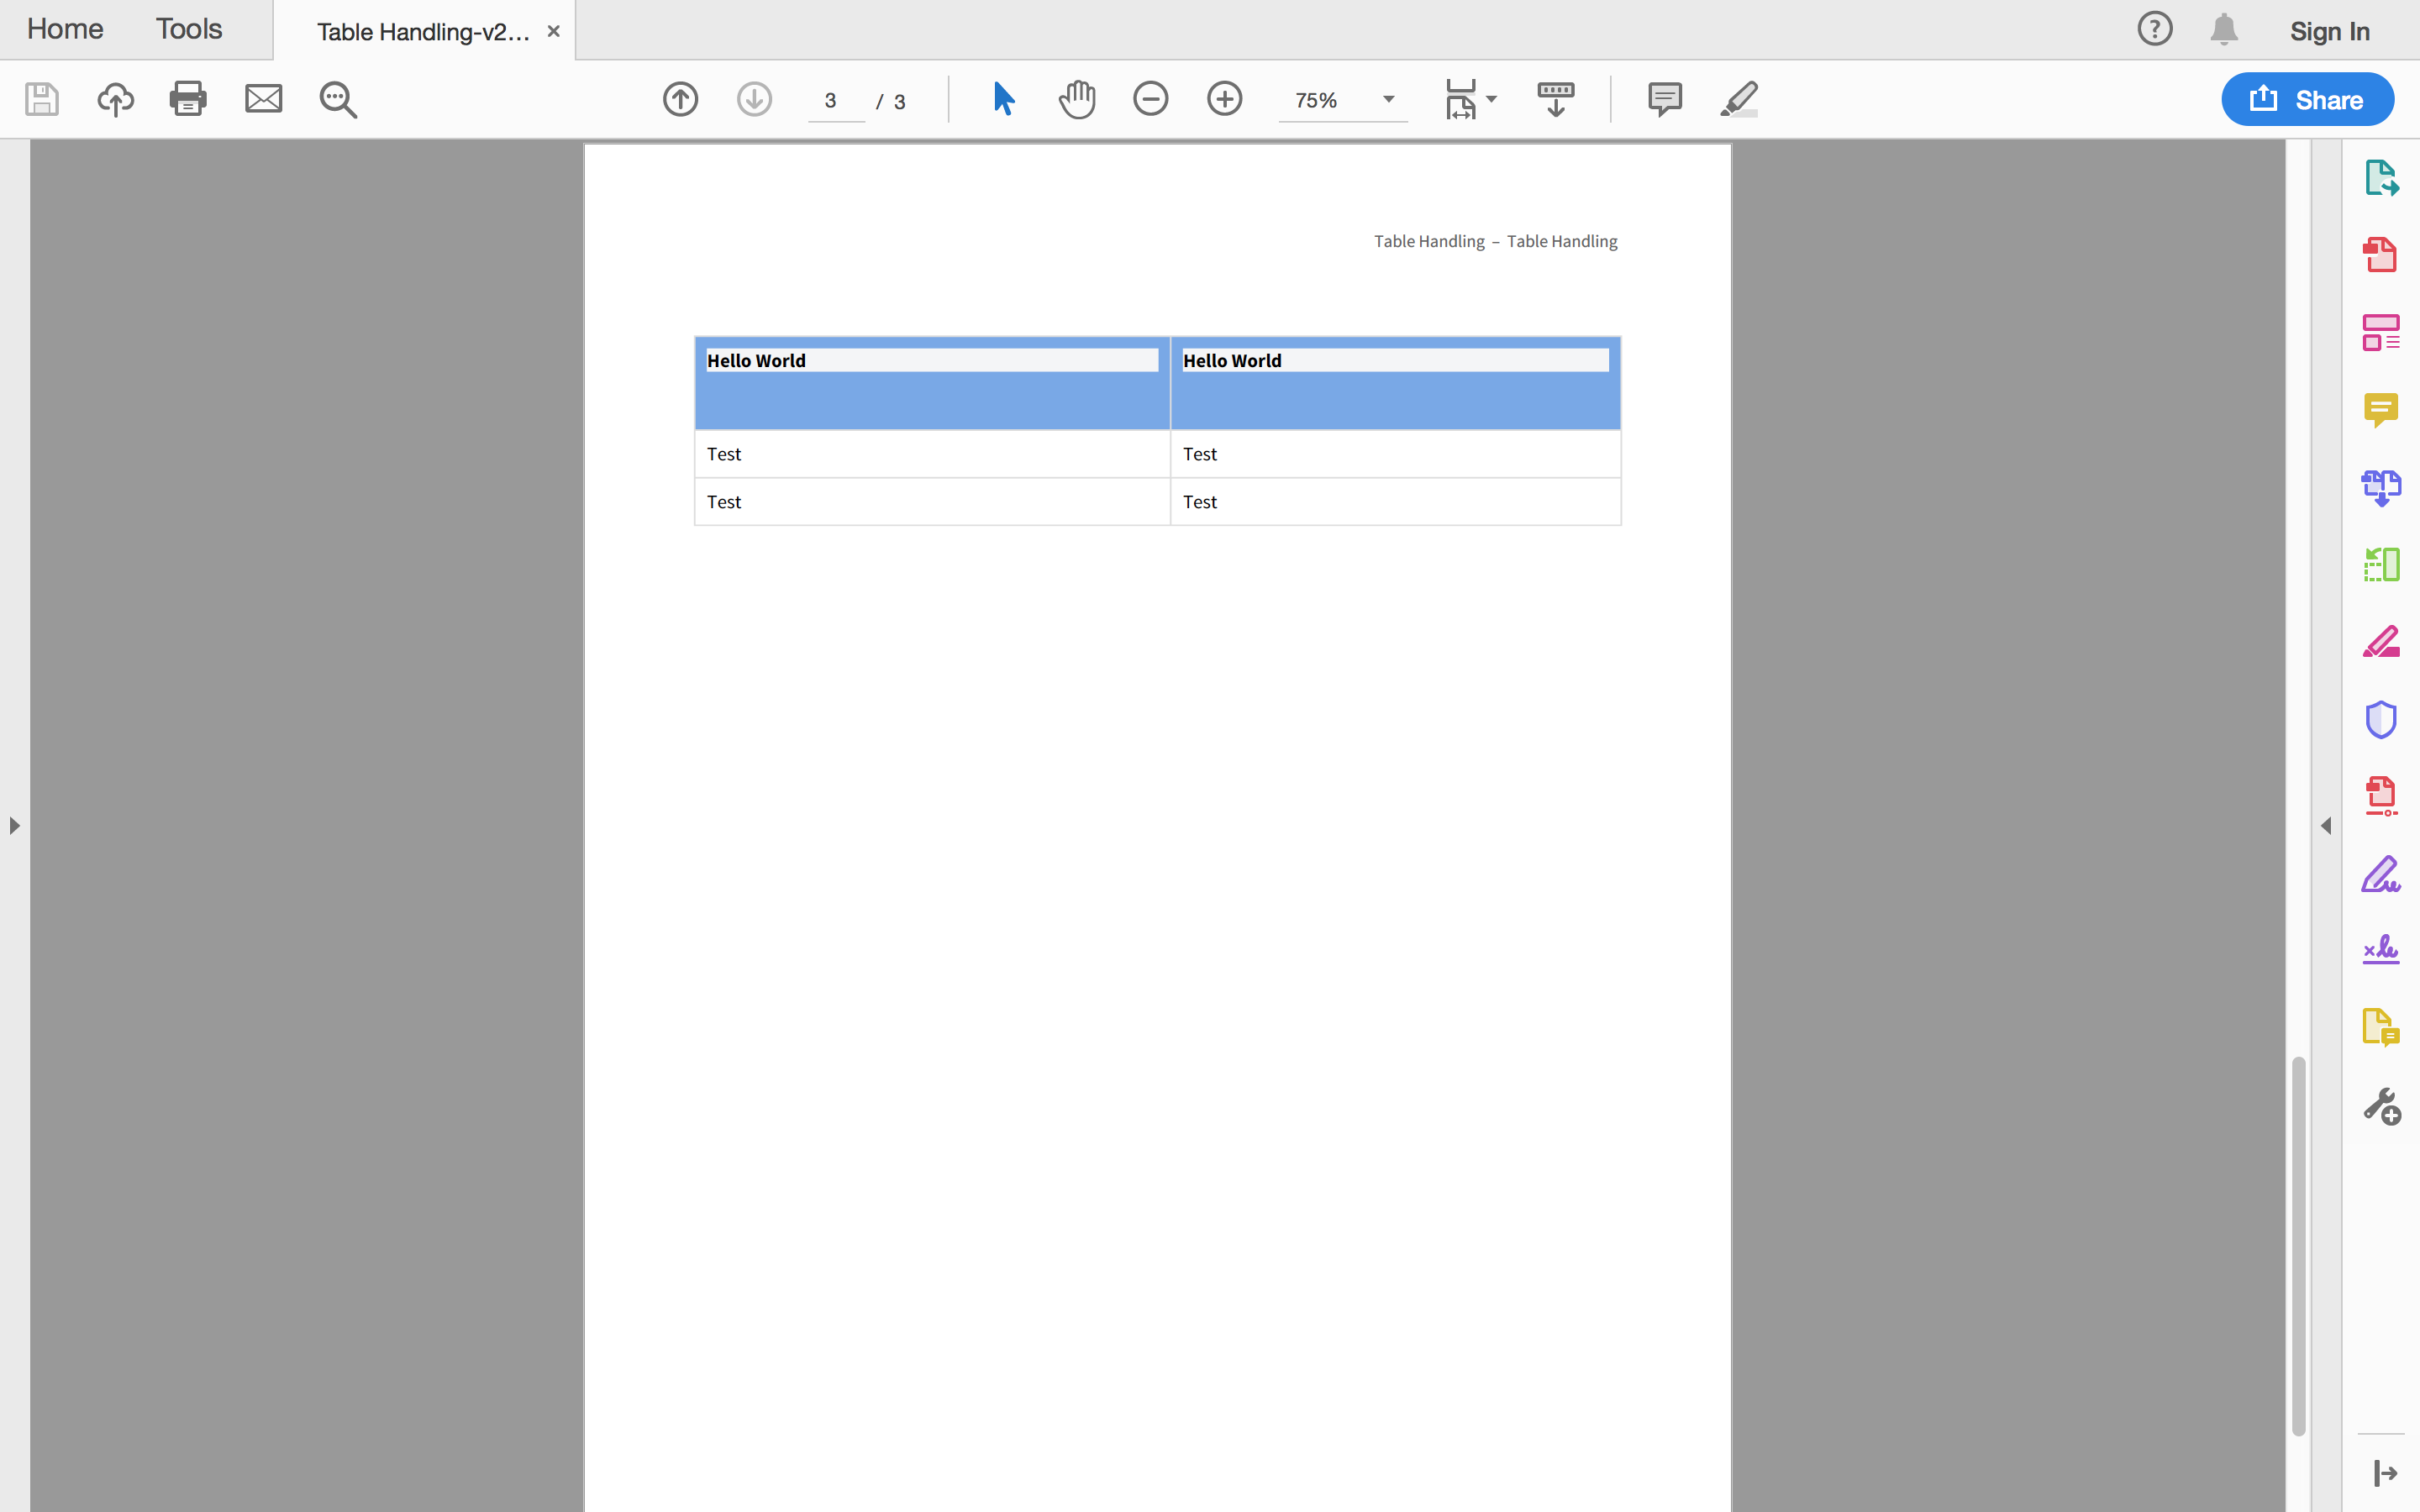Open the zoom level dropdown
The image size is (2420, 1512).
1388,99
